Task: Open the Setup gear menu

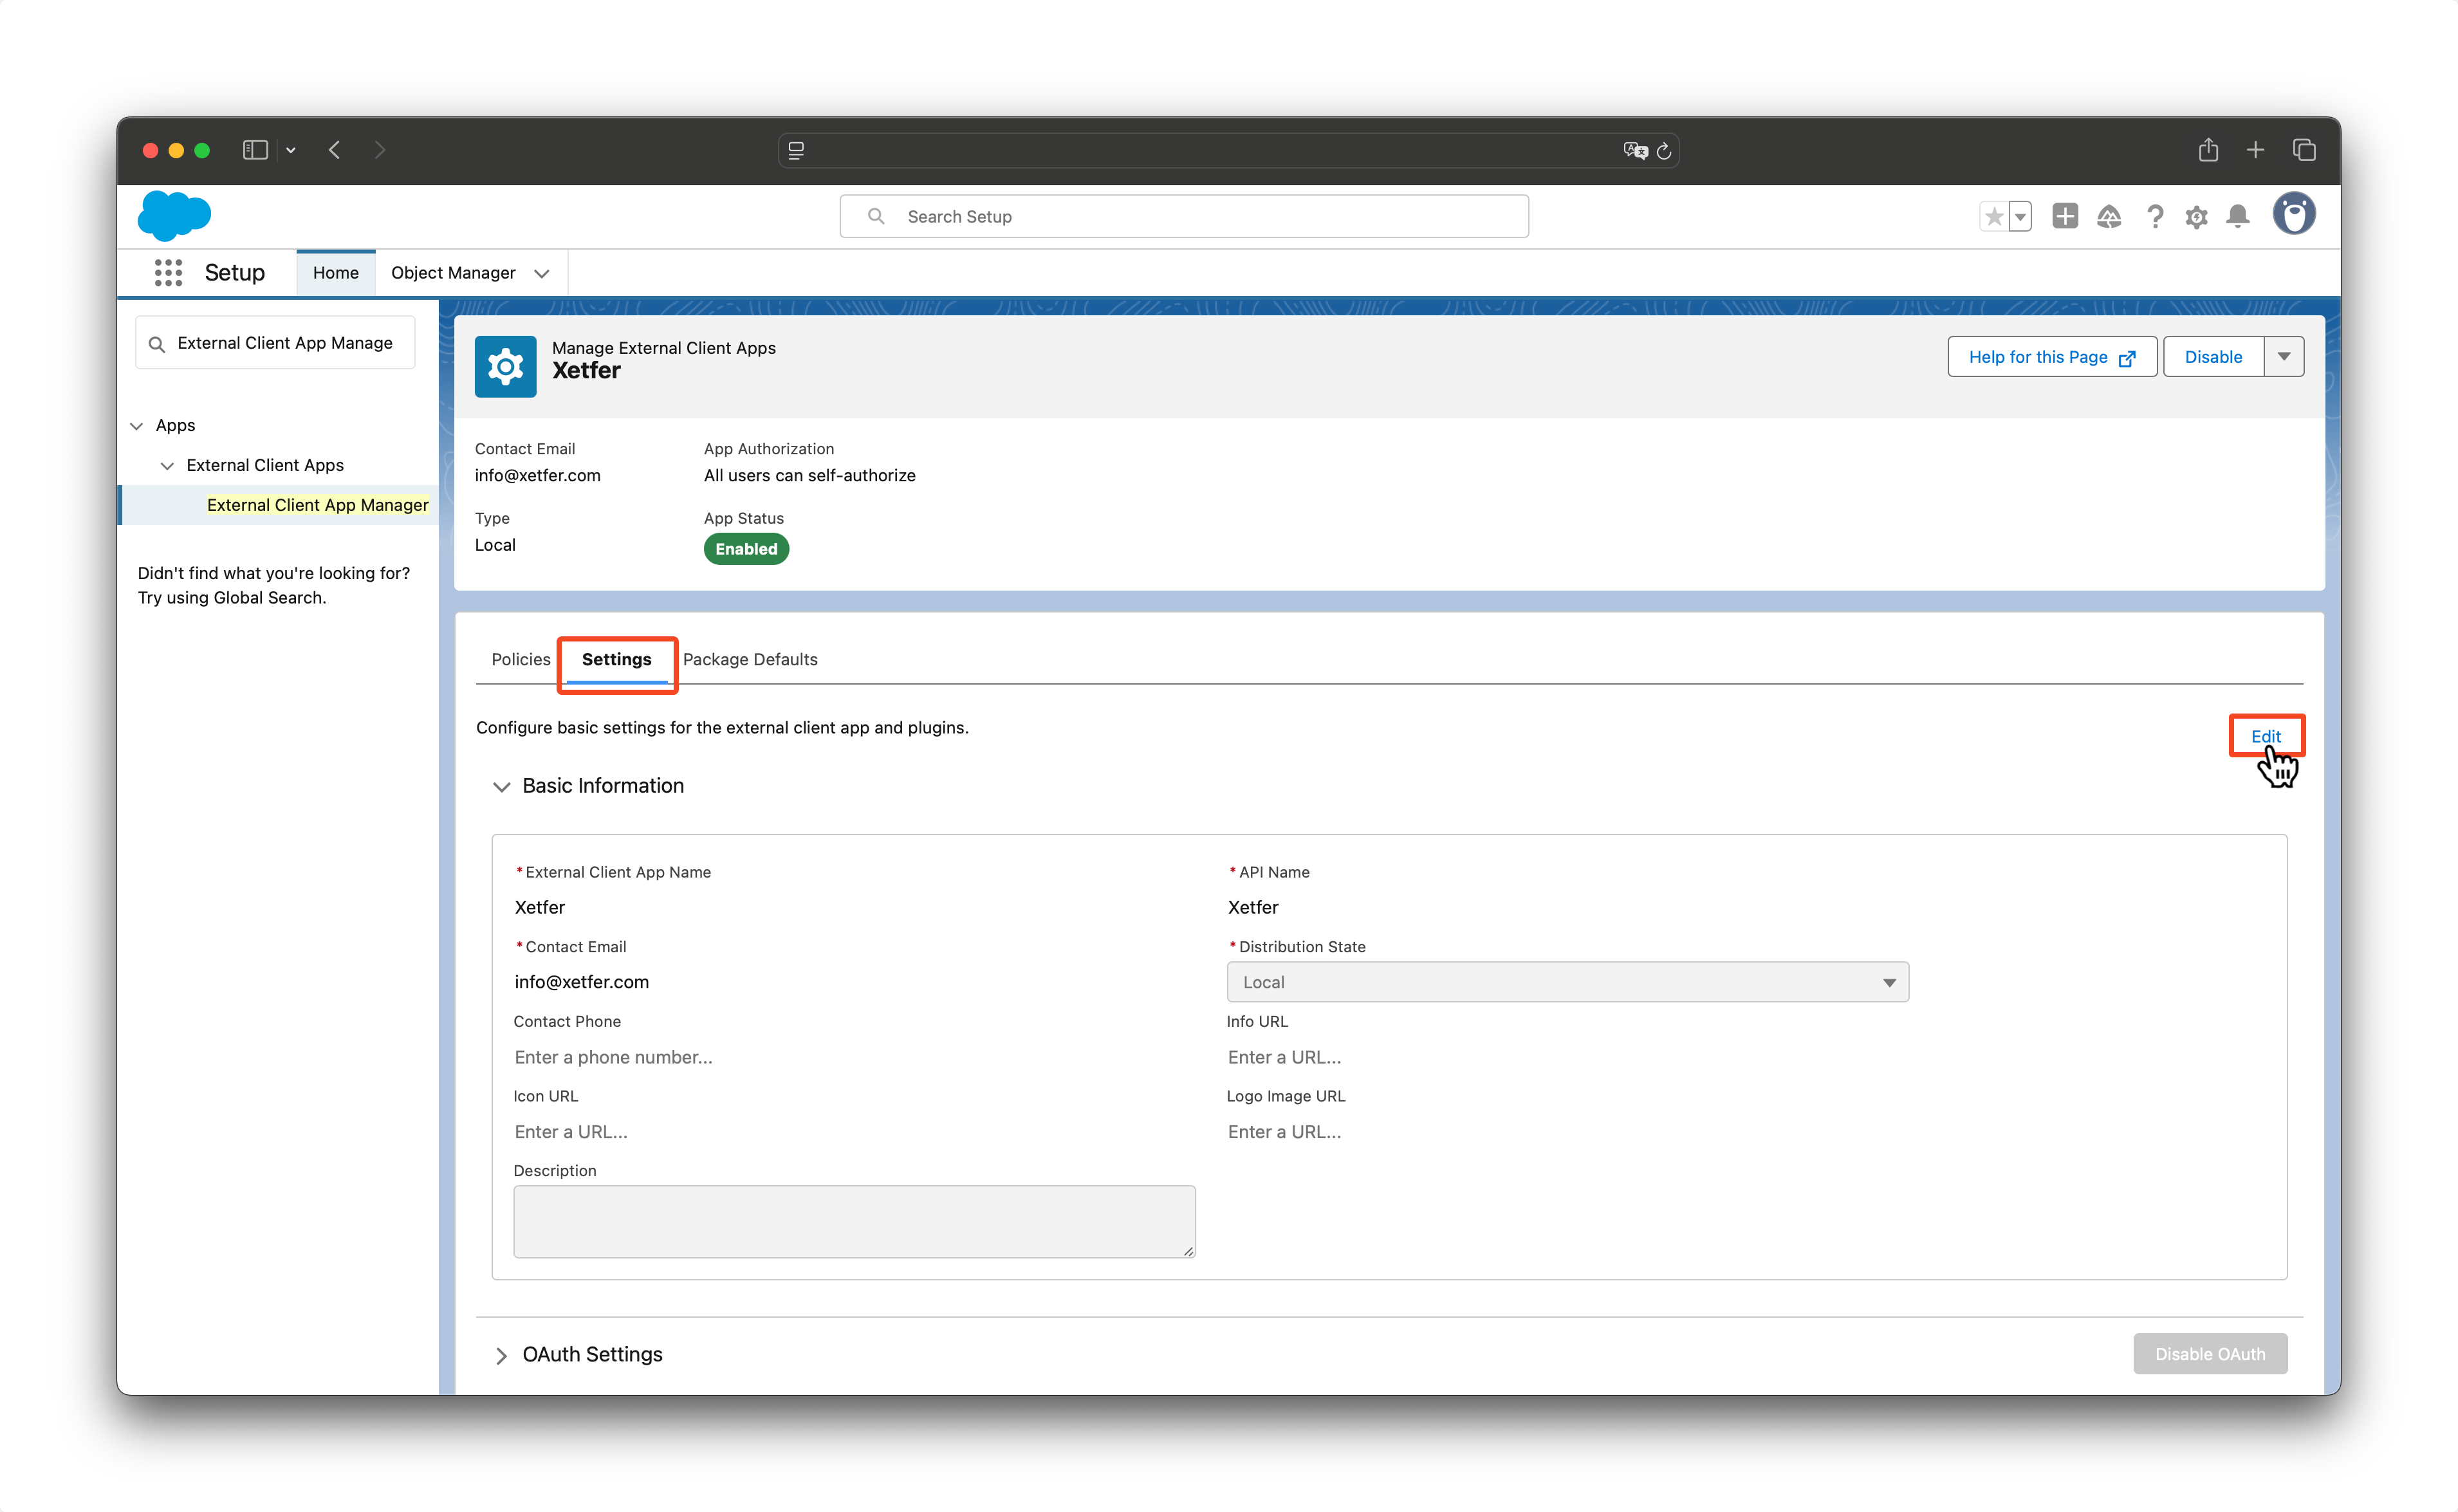Action: (2196, 217)
